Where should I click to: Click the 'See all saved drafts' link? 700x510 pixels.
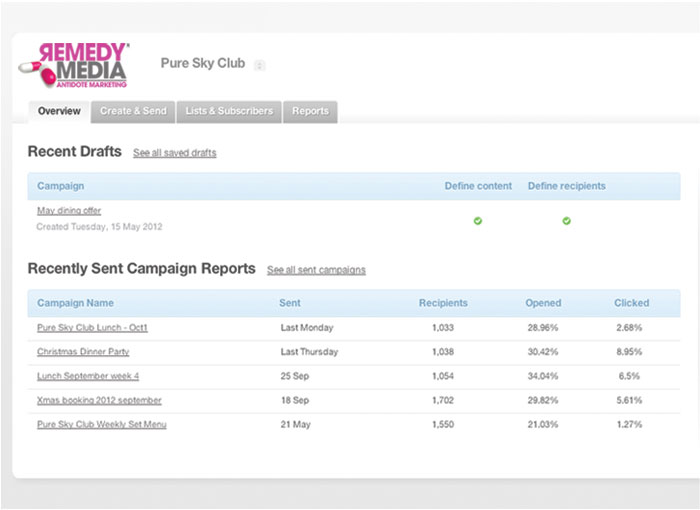[175, 153]
